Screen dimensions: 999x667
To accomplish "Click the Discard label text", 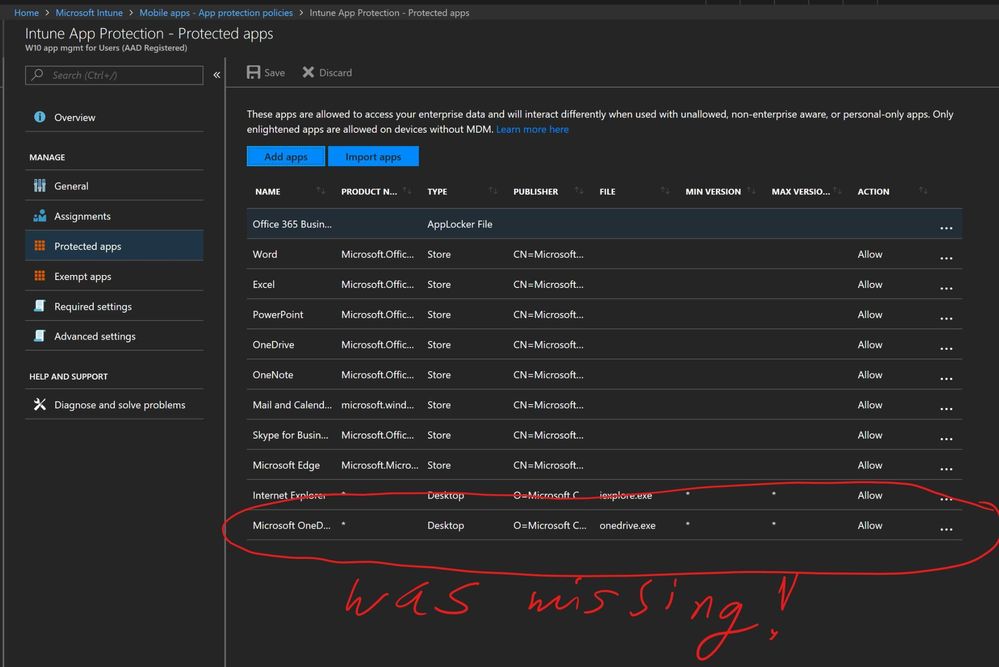I will coord(335,73).
